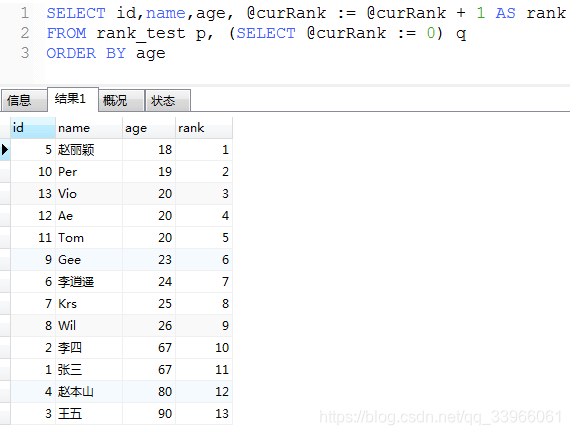Click the rank column header

(204, 128)
